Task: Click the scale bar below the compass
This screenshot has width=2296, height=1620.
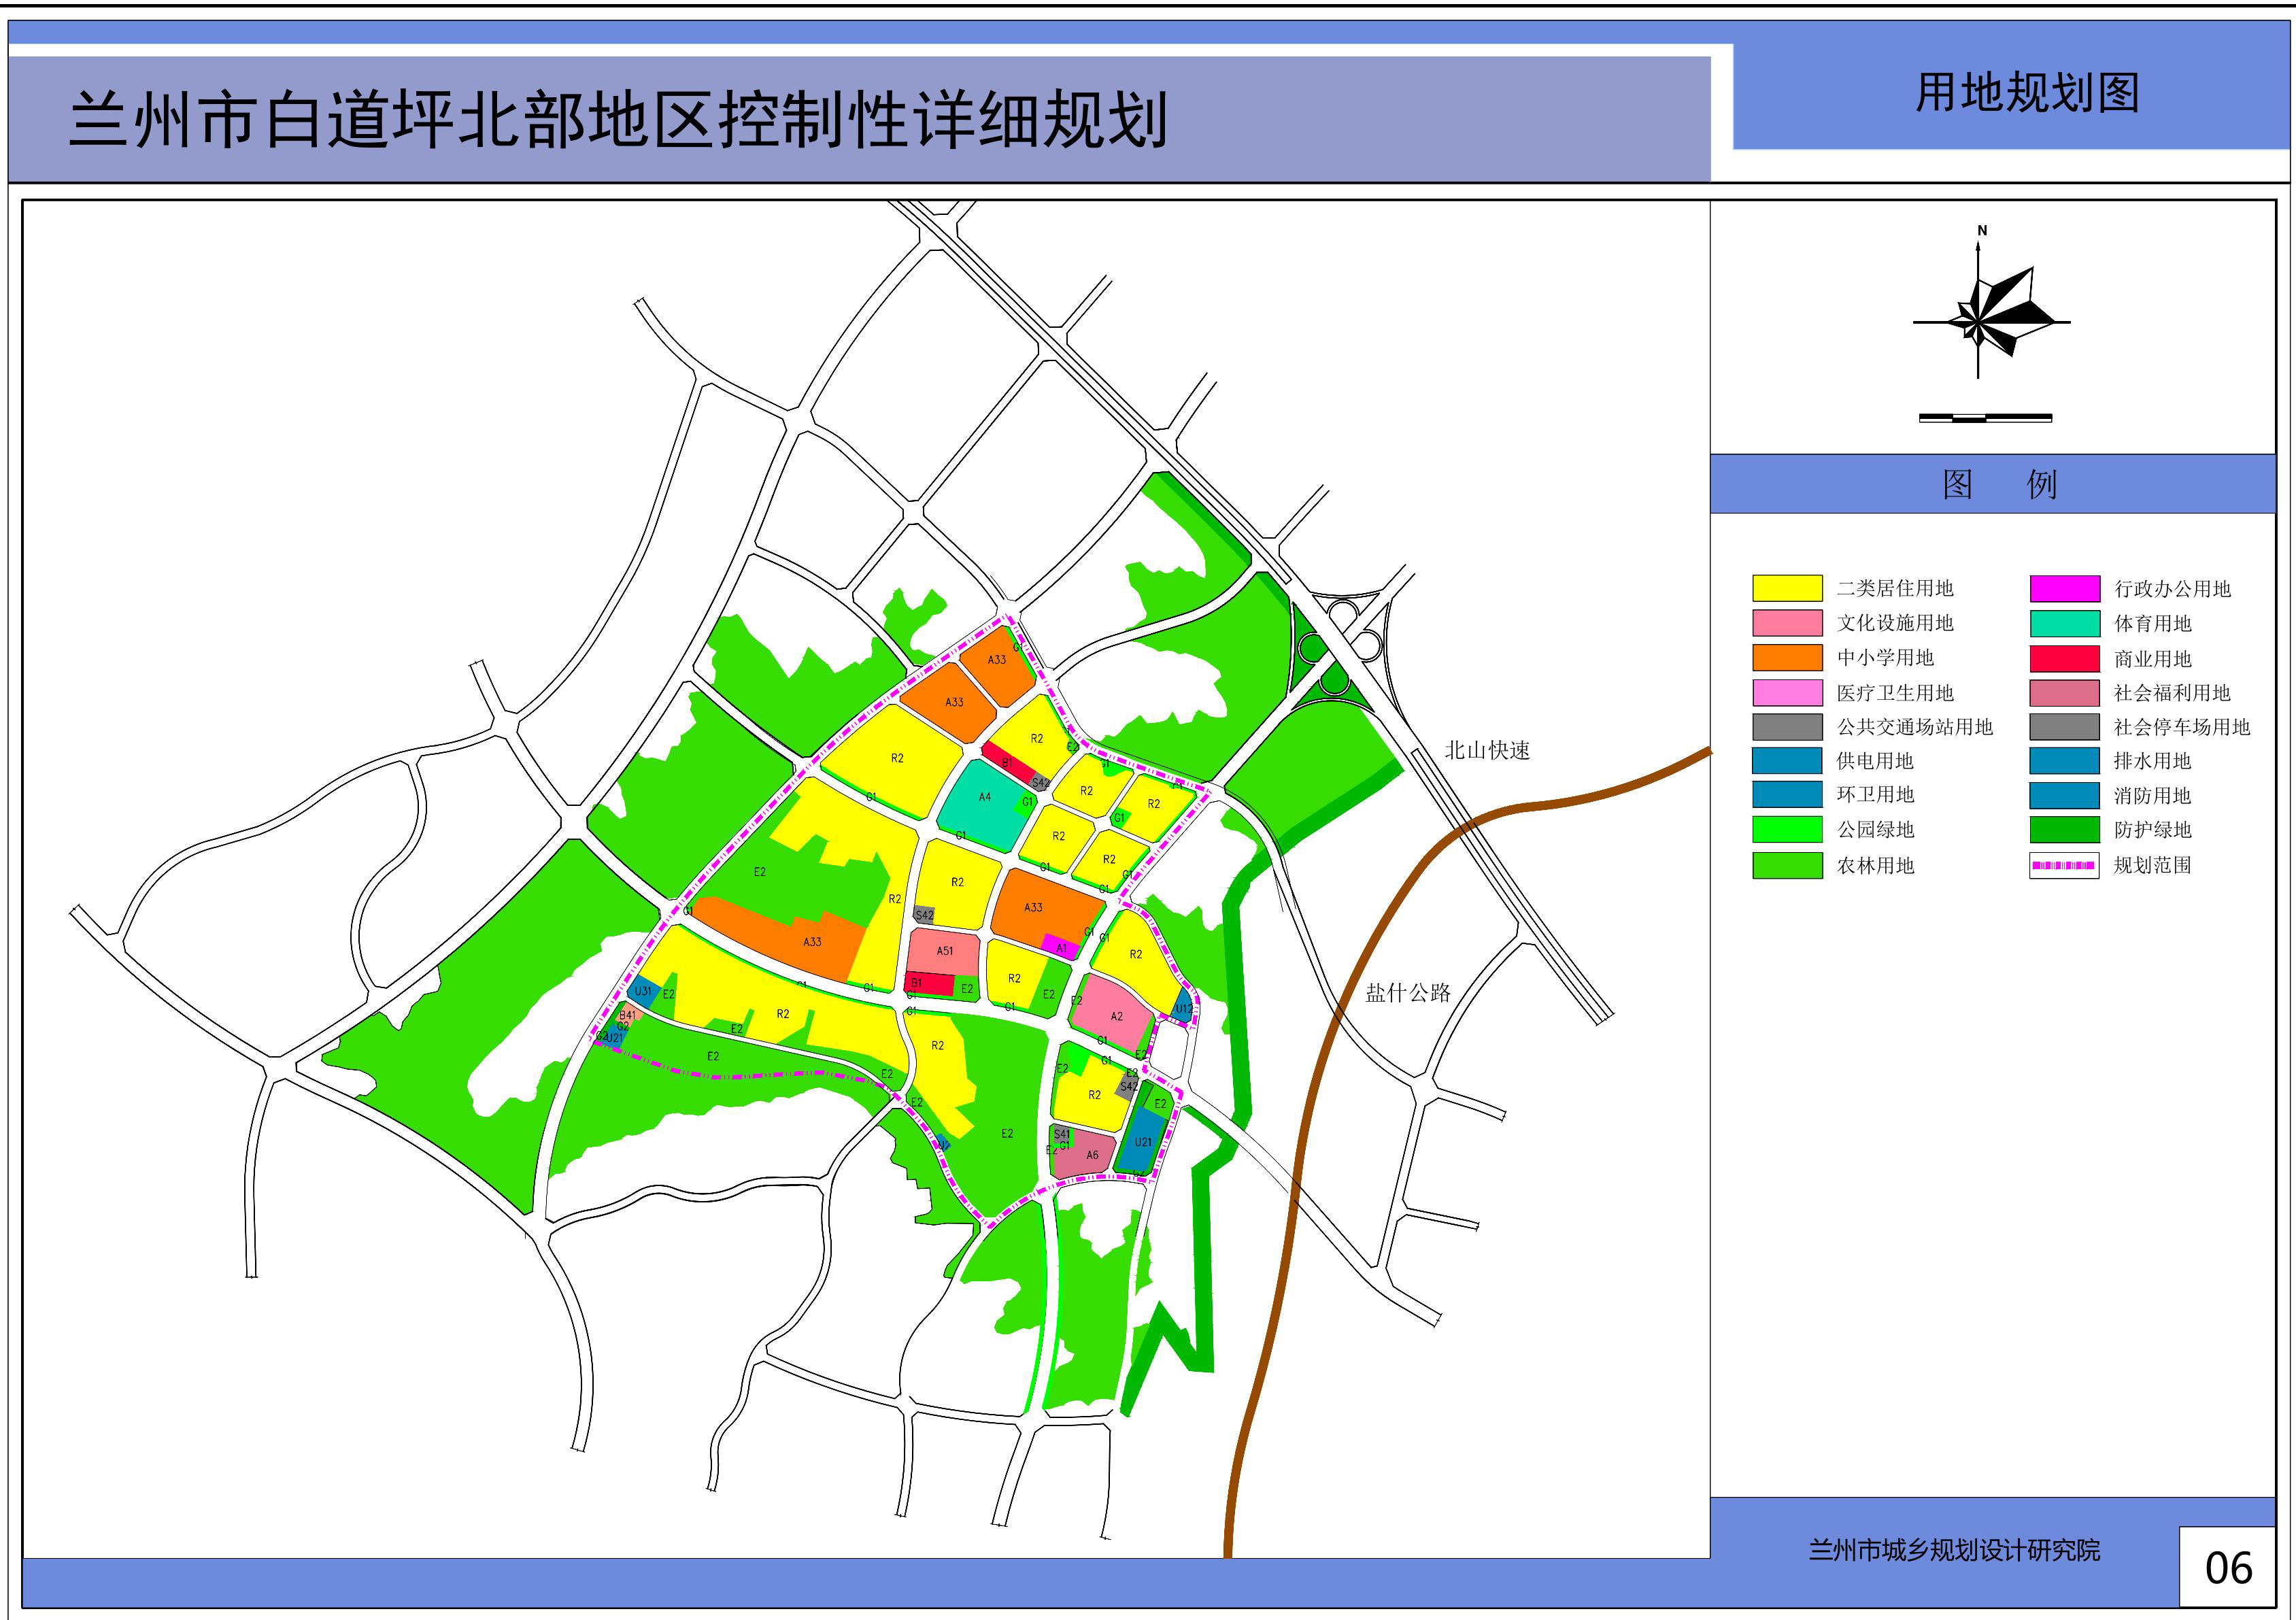Action: pyautogui.click(x=1985, y=418)
